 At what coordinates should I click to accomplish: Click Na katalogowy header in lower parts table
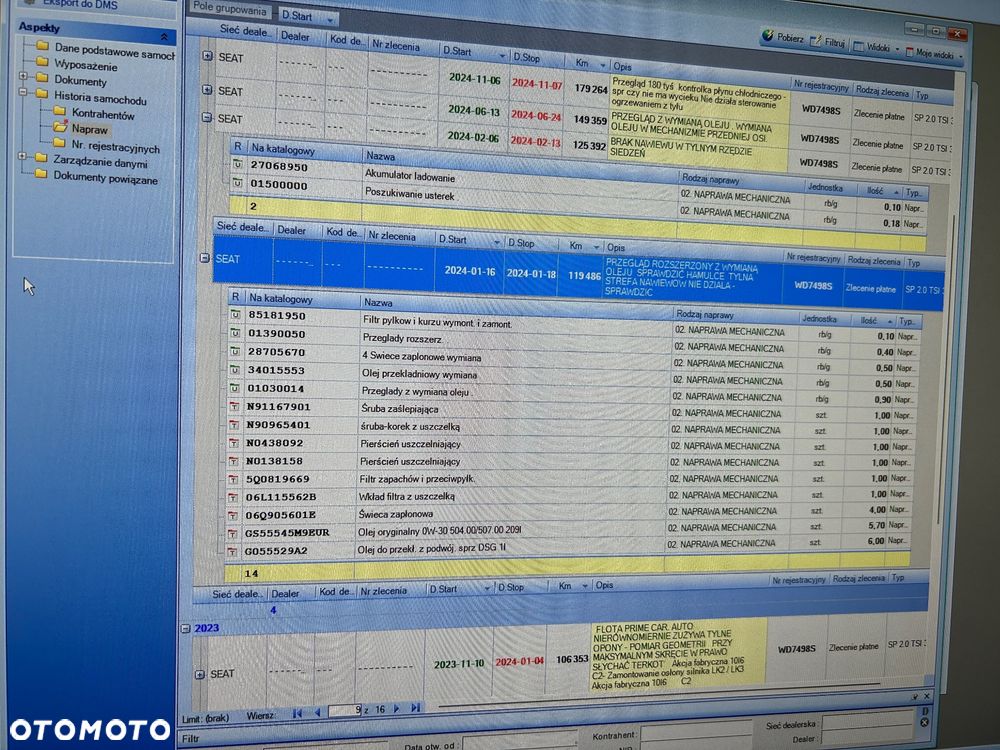click(x=300, y=298)
